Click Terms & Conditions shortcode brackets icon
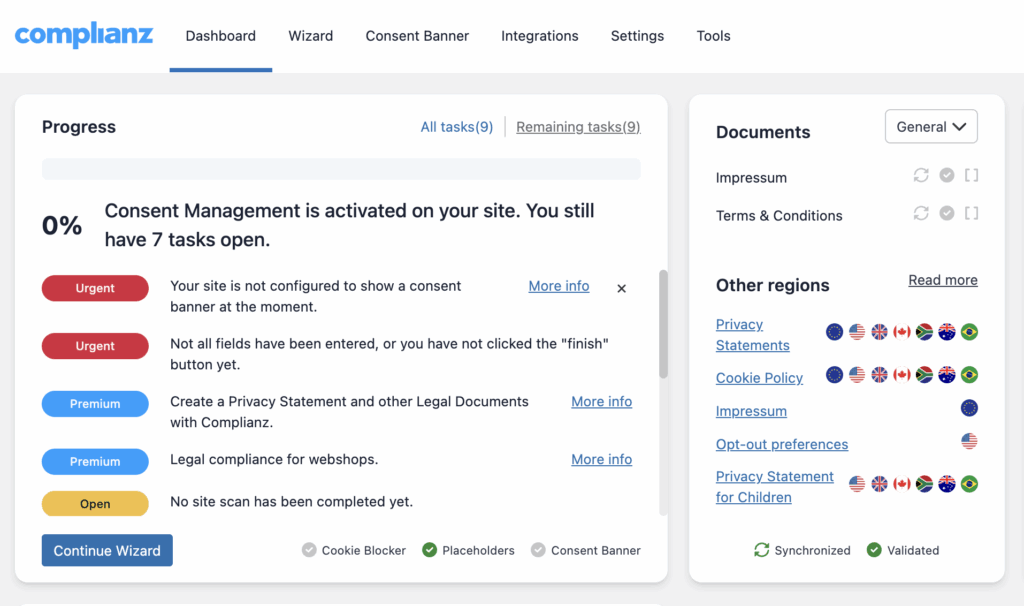The width and height of the screenshot is (1024, 606). click(972, 213)
